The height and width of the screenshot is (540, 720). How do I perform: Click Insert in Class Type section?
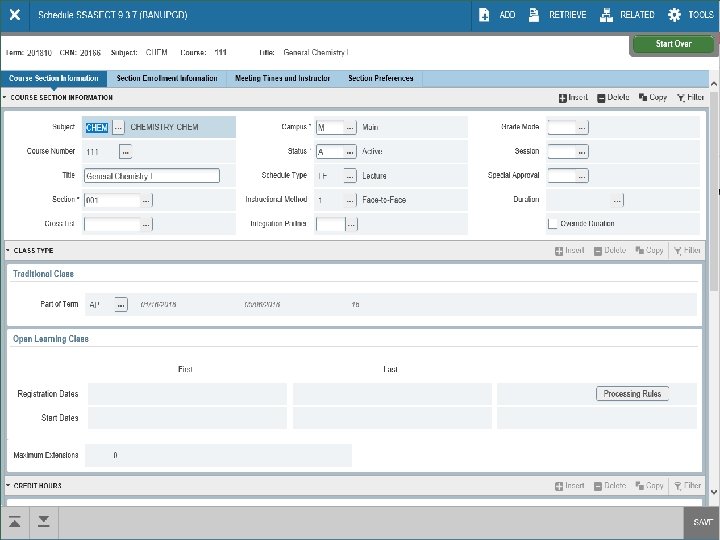[x=570, y=251]
